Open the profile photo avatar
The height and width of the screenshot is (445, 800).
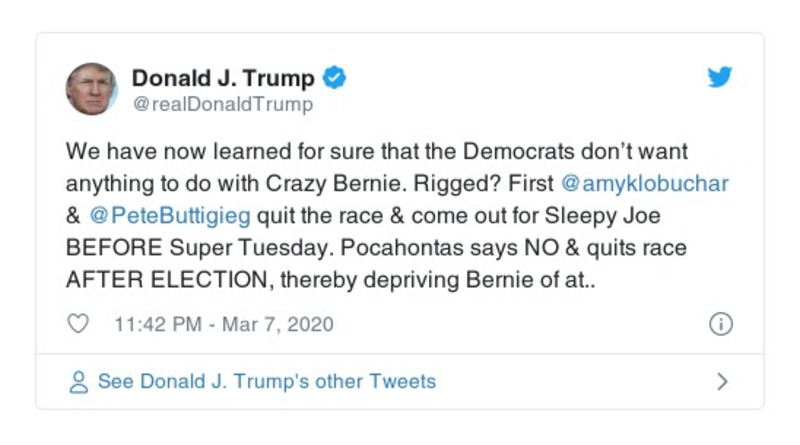click(x=92, y=89)
